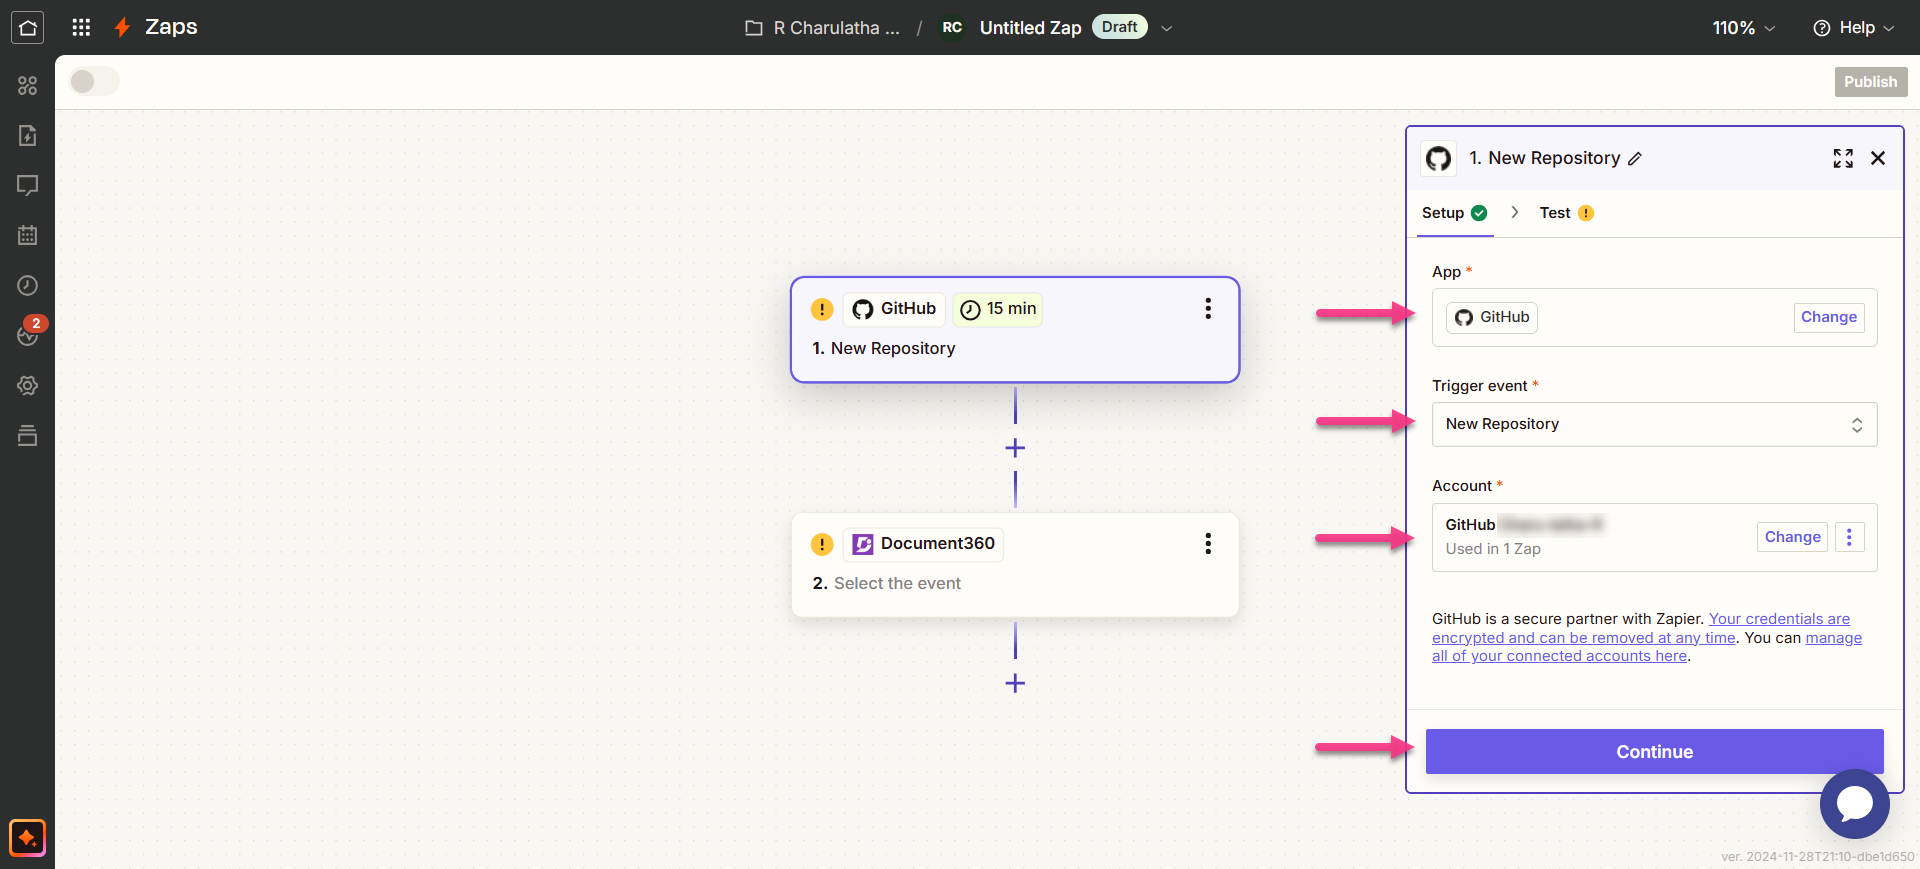Open the 110% zoom dropdown
1920x869 pixels.
[x=1743, y=28]
